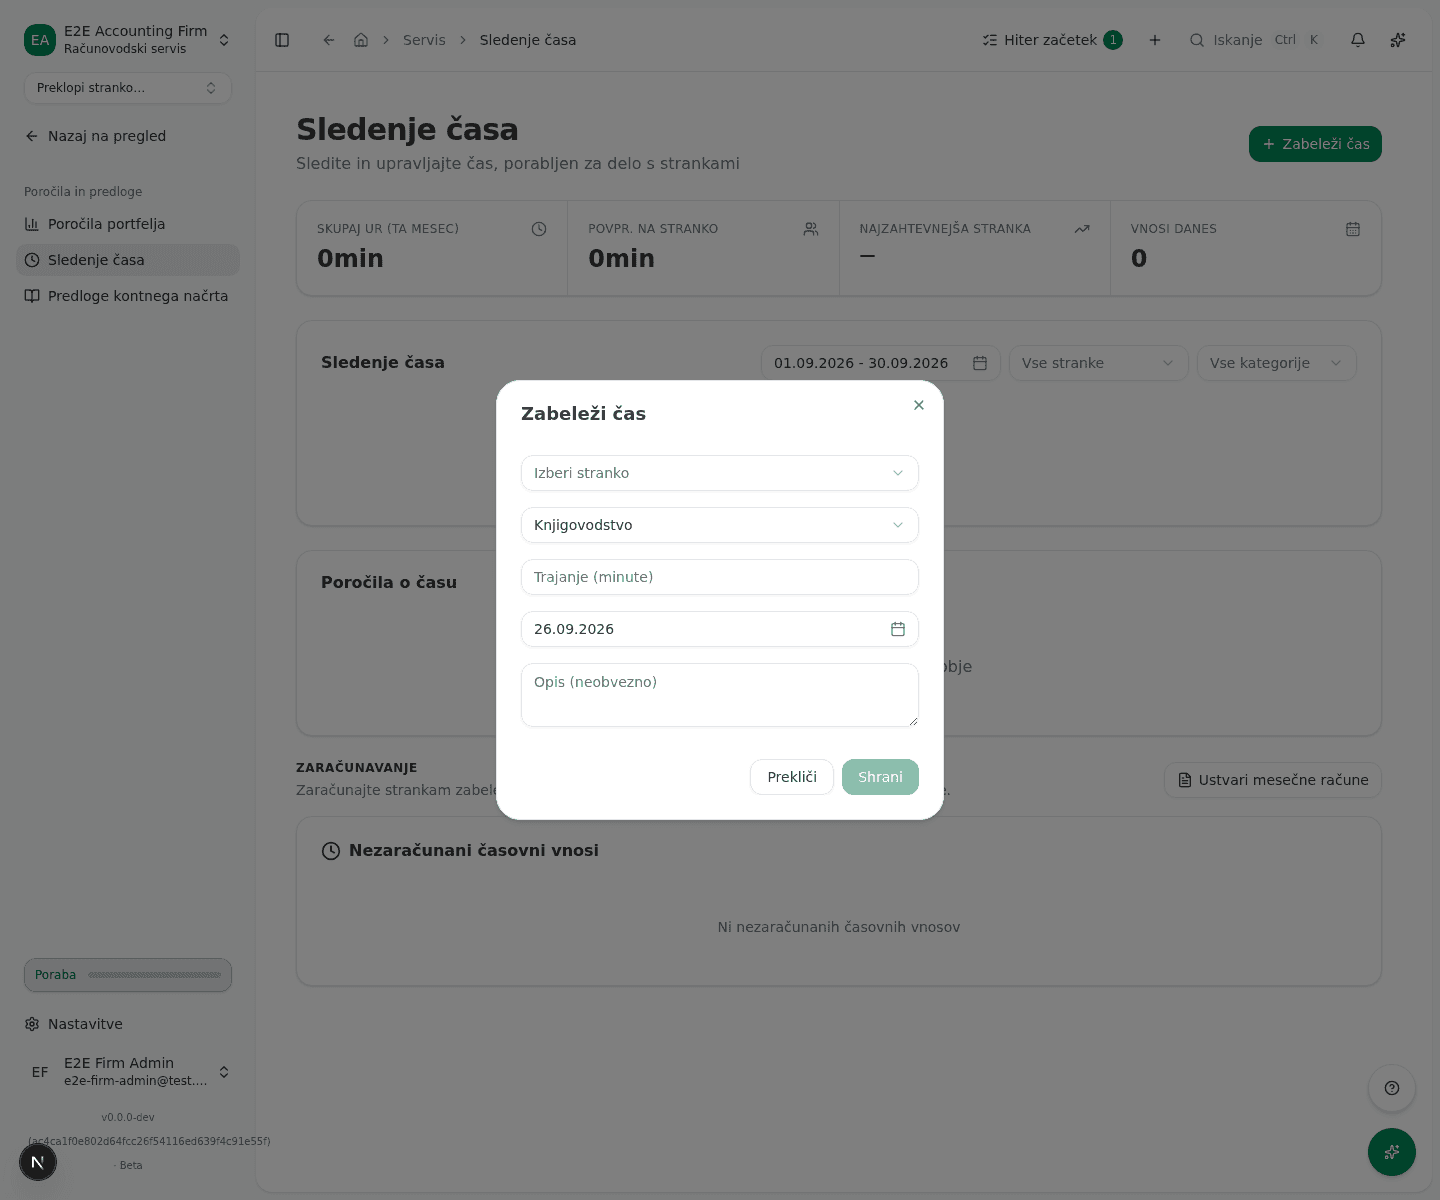Viewport: 1440px width, 1200px height.
Task: Expand the E2E Accounting Firm switcher
Action: click(x=128, y=40)
